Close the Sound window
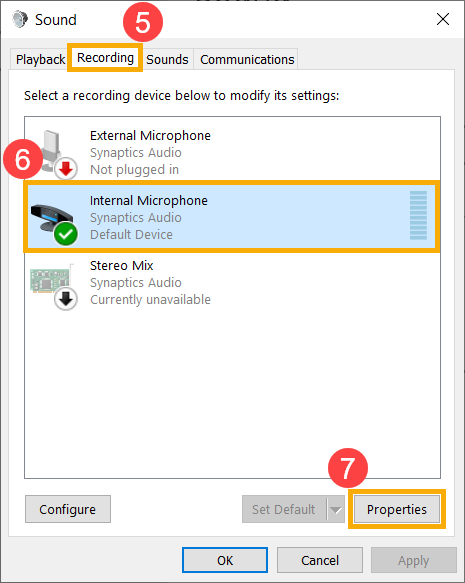The width and height of the screenshot is (465, 583). tap(443, 19)
